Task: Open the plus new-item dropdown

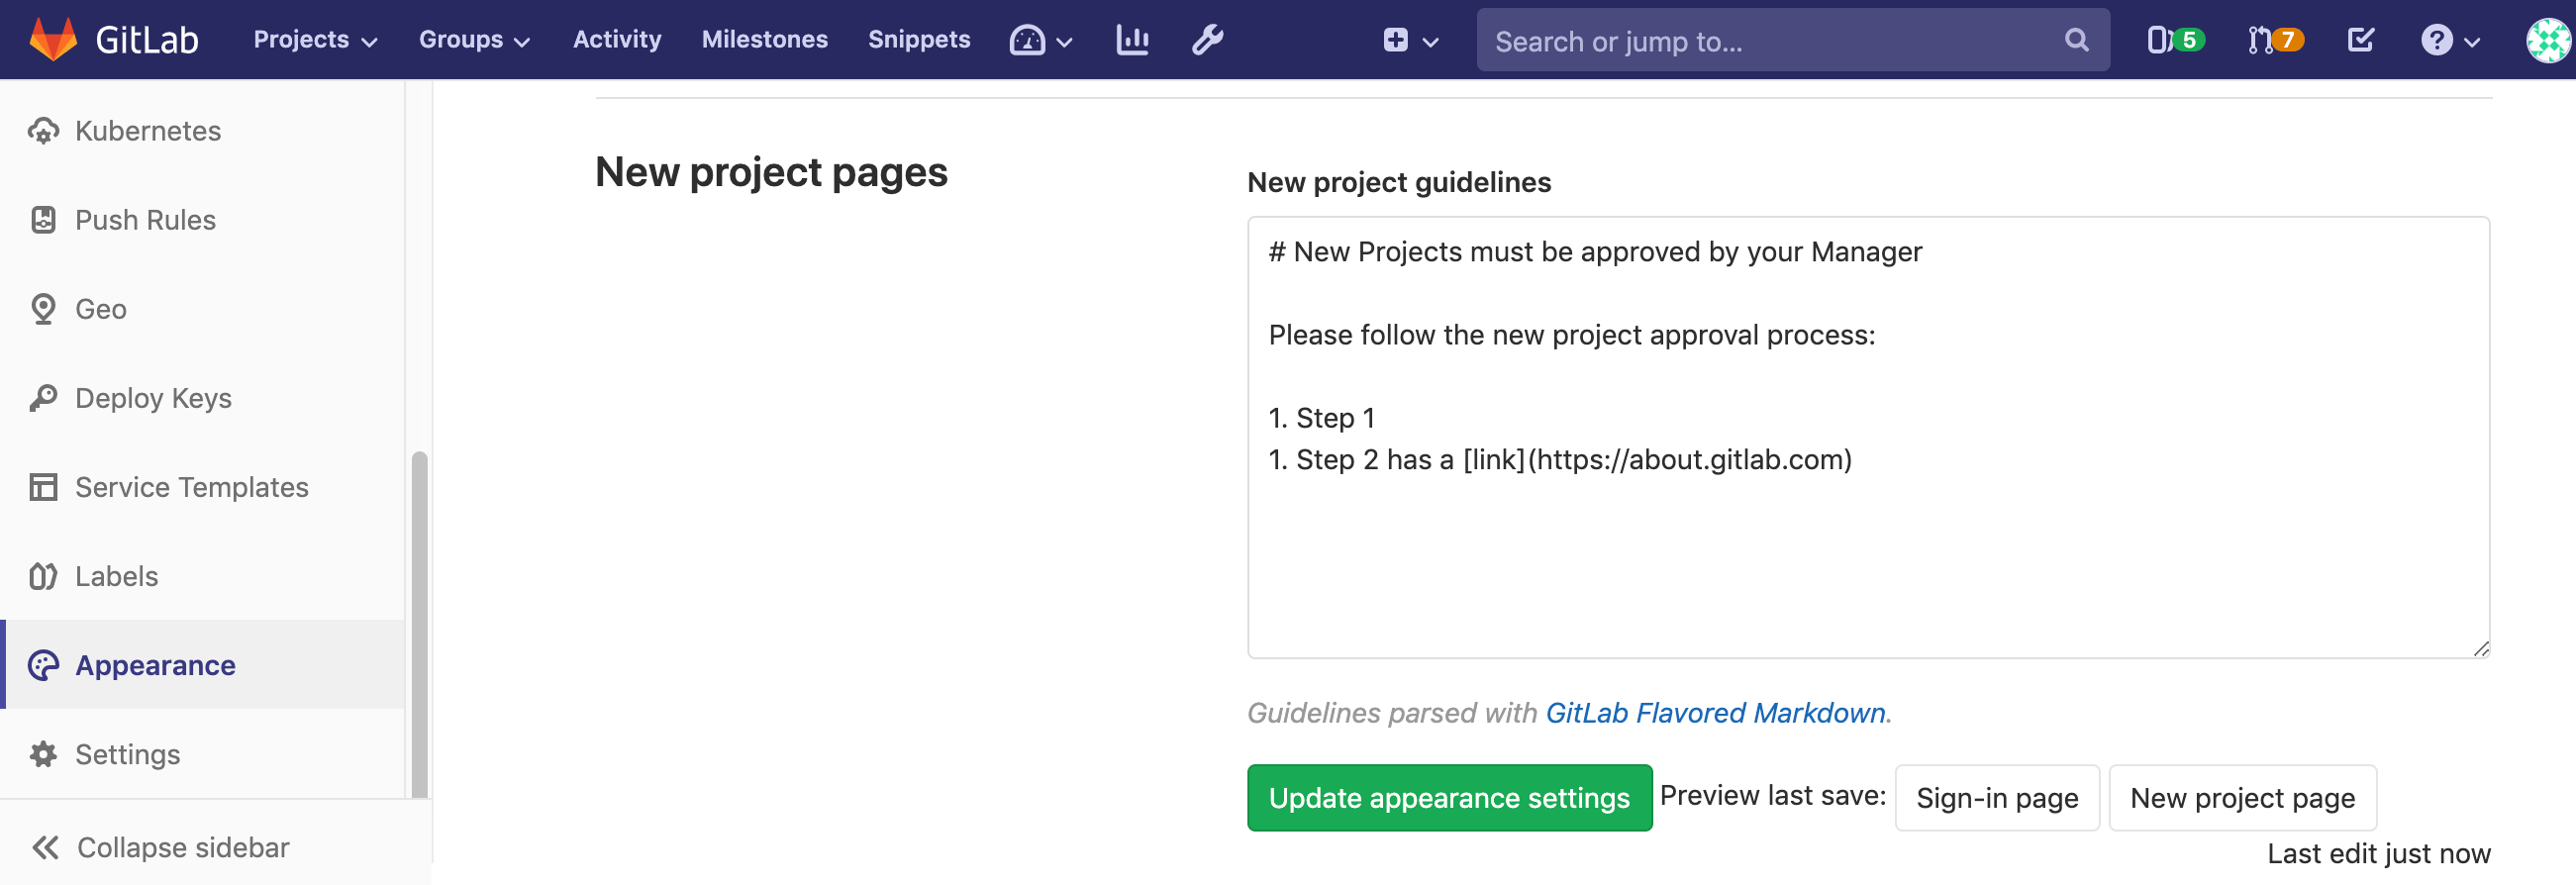Action: [1410, 40]
